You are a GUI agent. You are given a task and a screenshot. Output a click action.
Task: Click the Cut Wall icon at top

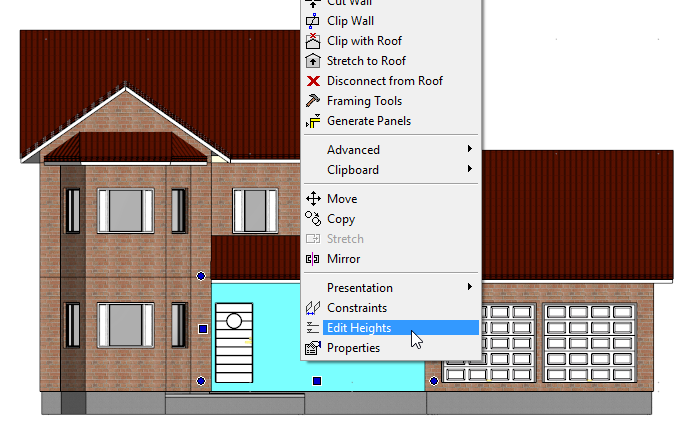tap(313, 3)
